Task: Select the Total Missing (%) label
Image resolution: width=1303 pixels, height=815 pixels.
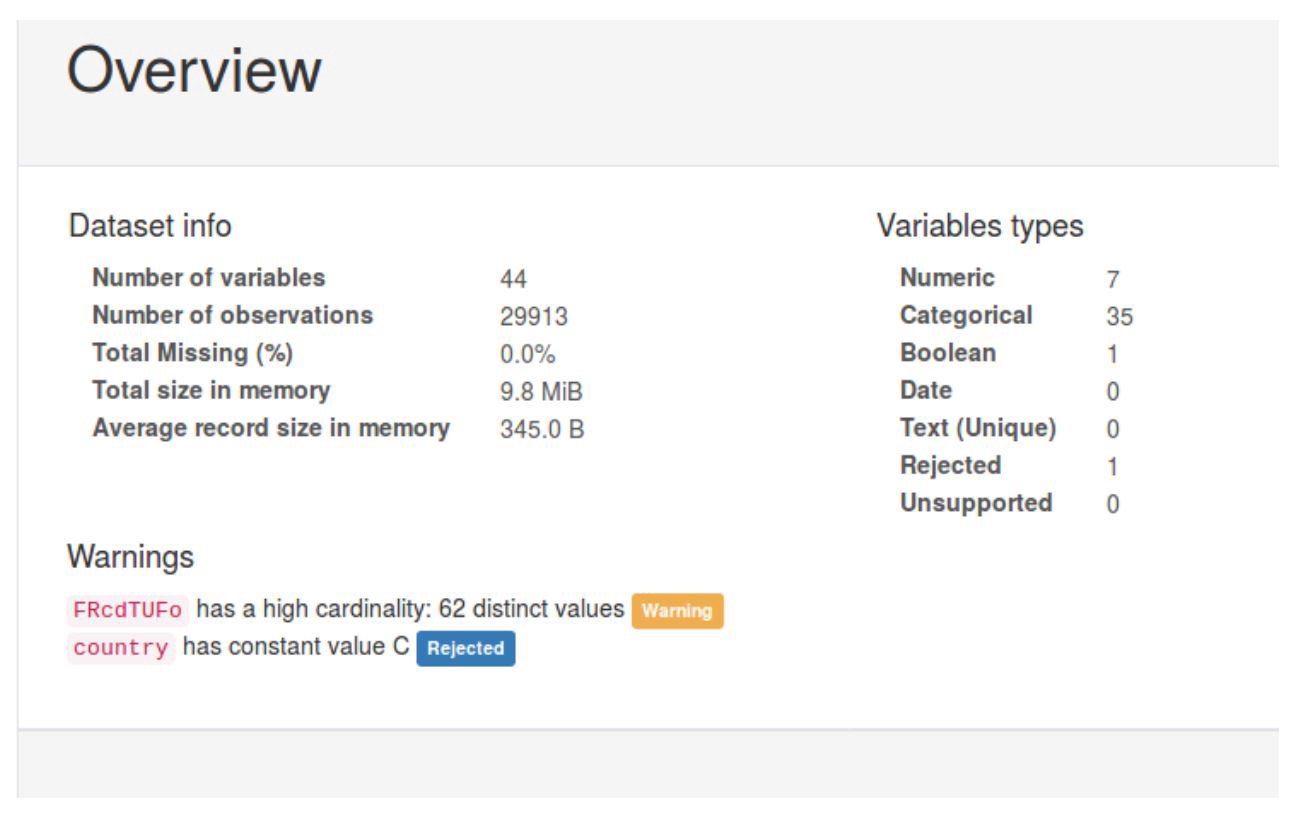Action: pyautogui.click(x=193, y=353)
